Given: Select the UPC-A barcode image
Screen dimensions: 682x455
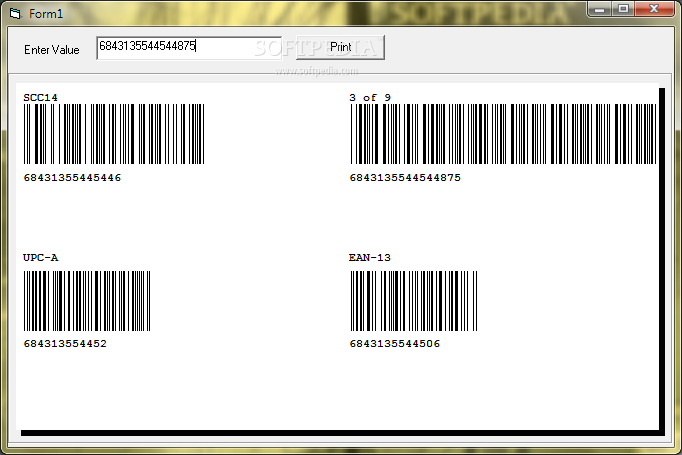Looking at the screenshot, I should pos(87,301).
